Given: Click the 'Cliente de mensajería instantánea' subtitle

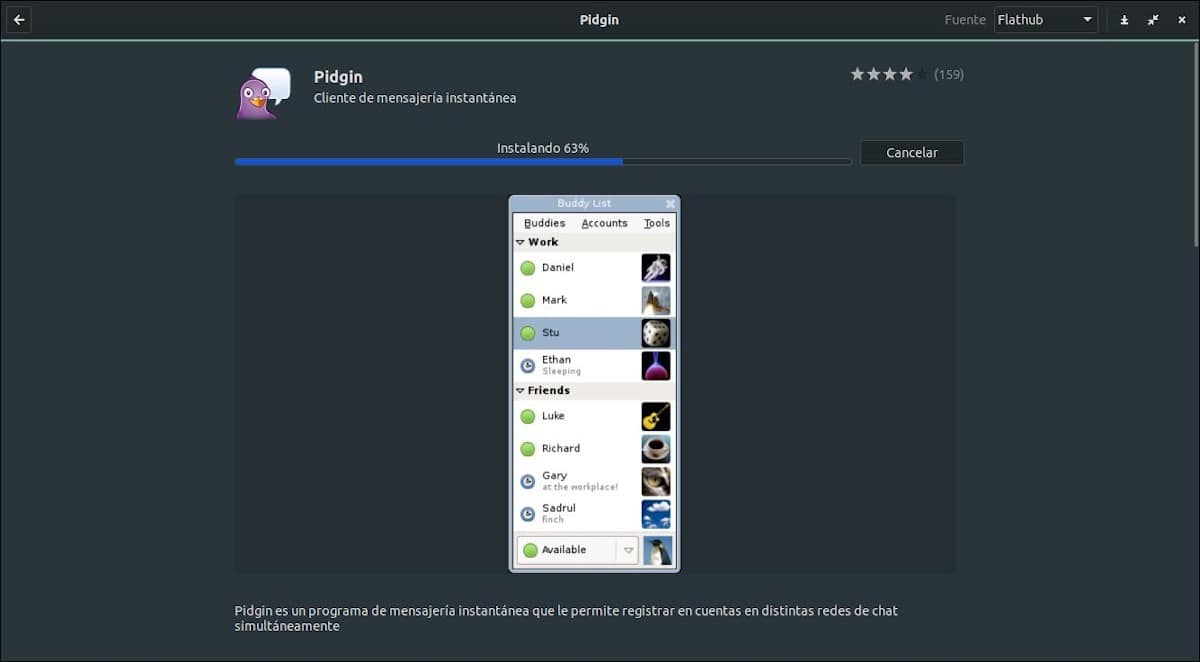Looking at the screenshot, I should tap(415, 98).
